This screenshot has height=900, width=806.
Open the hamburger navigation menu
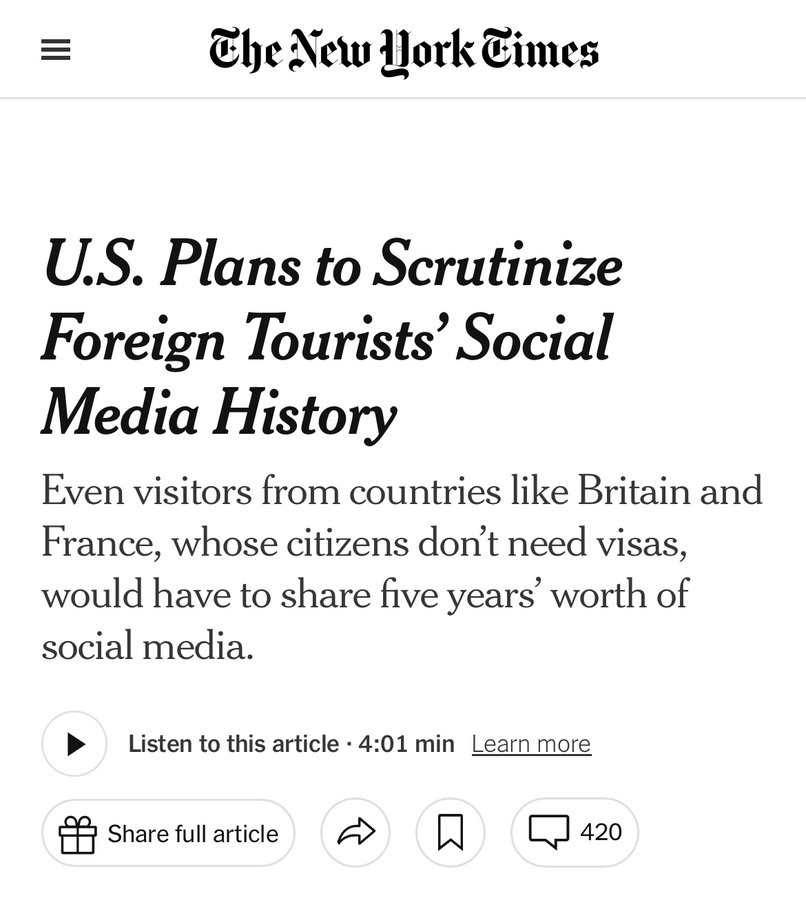tap(55, 53)
